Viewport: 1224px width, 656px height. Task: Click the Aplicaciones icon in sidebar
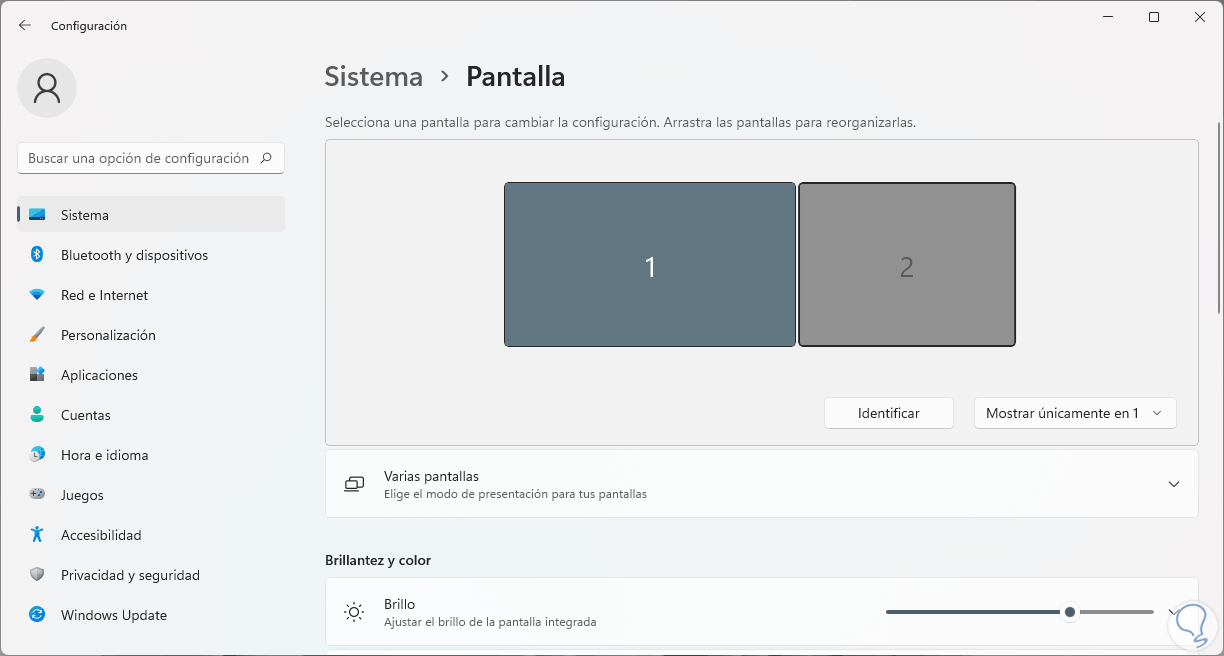[x=37, y=375]
